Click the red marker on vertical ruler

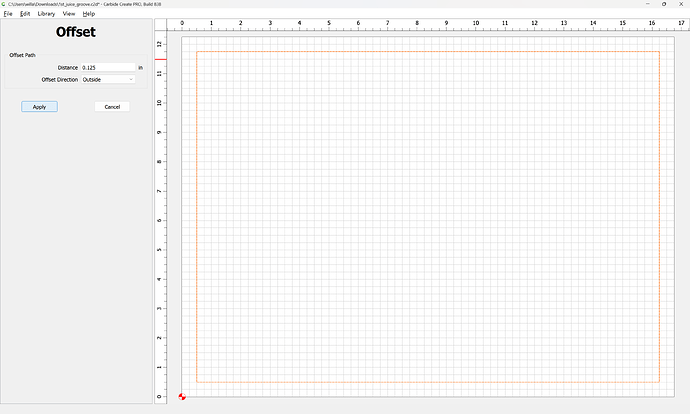[x=160, y=59]
